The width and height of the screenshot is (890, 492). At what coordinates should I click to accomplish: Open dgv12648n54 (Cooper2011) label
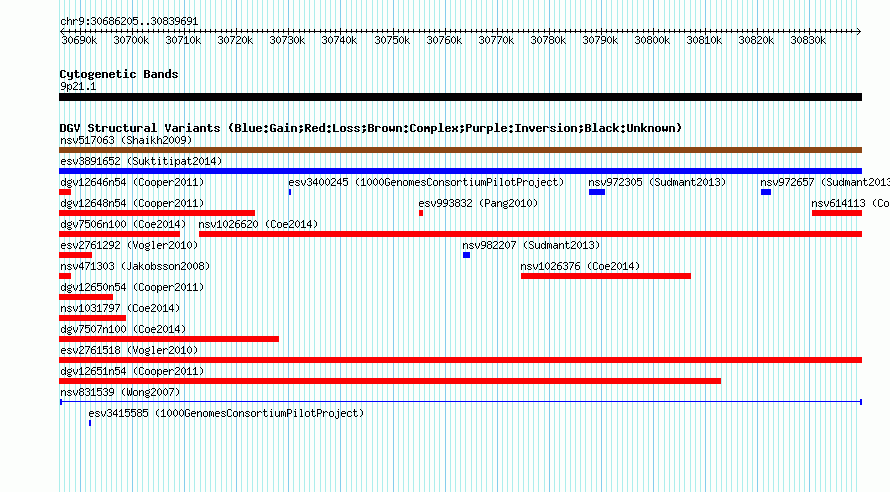[132, 203]
